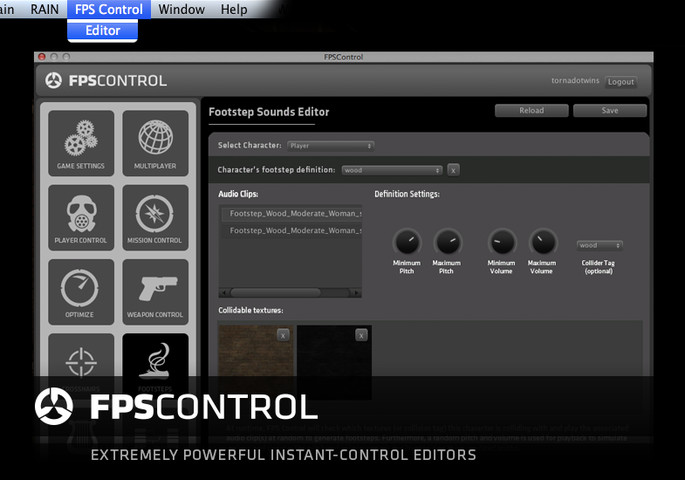Click the audio clips horizontal scrollbar thumb

click(276, 292)
